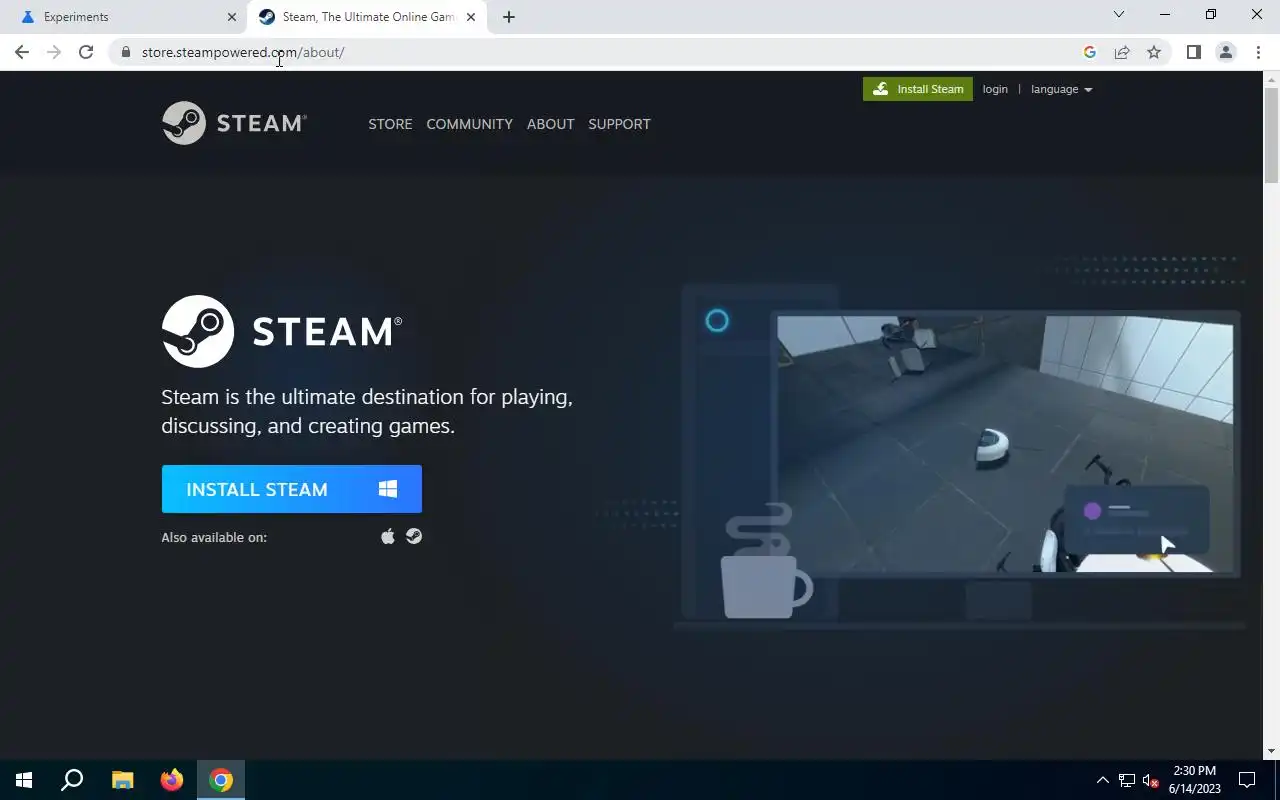Close the Steam browser tab

coord(471,17)
